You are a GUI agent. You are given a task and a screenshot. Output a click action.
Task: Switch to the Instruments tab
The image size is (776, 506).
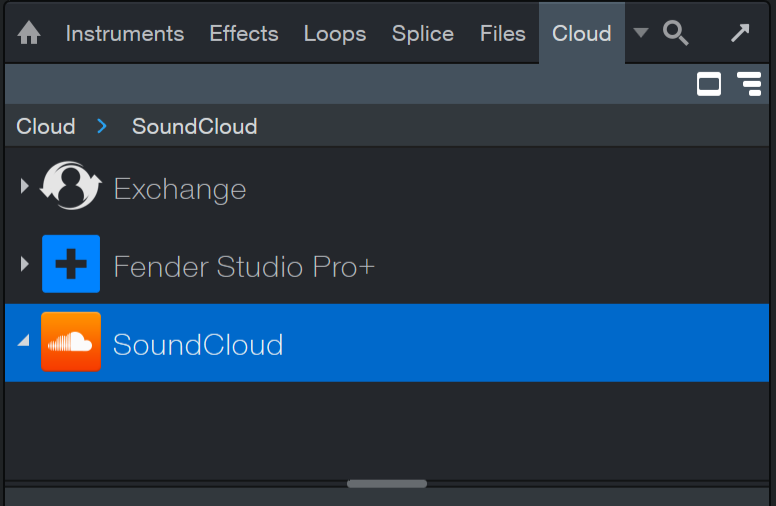[x=125, y=34]
